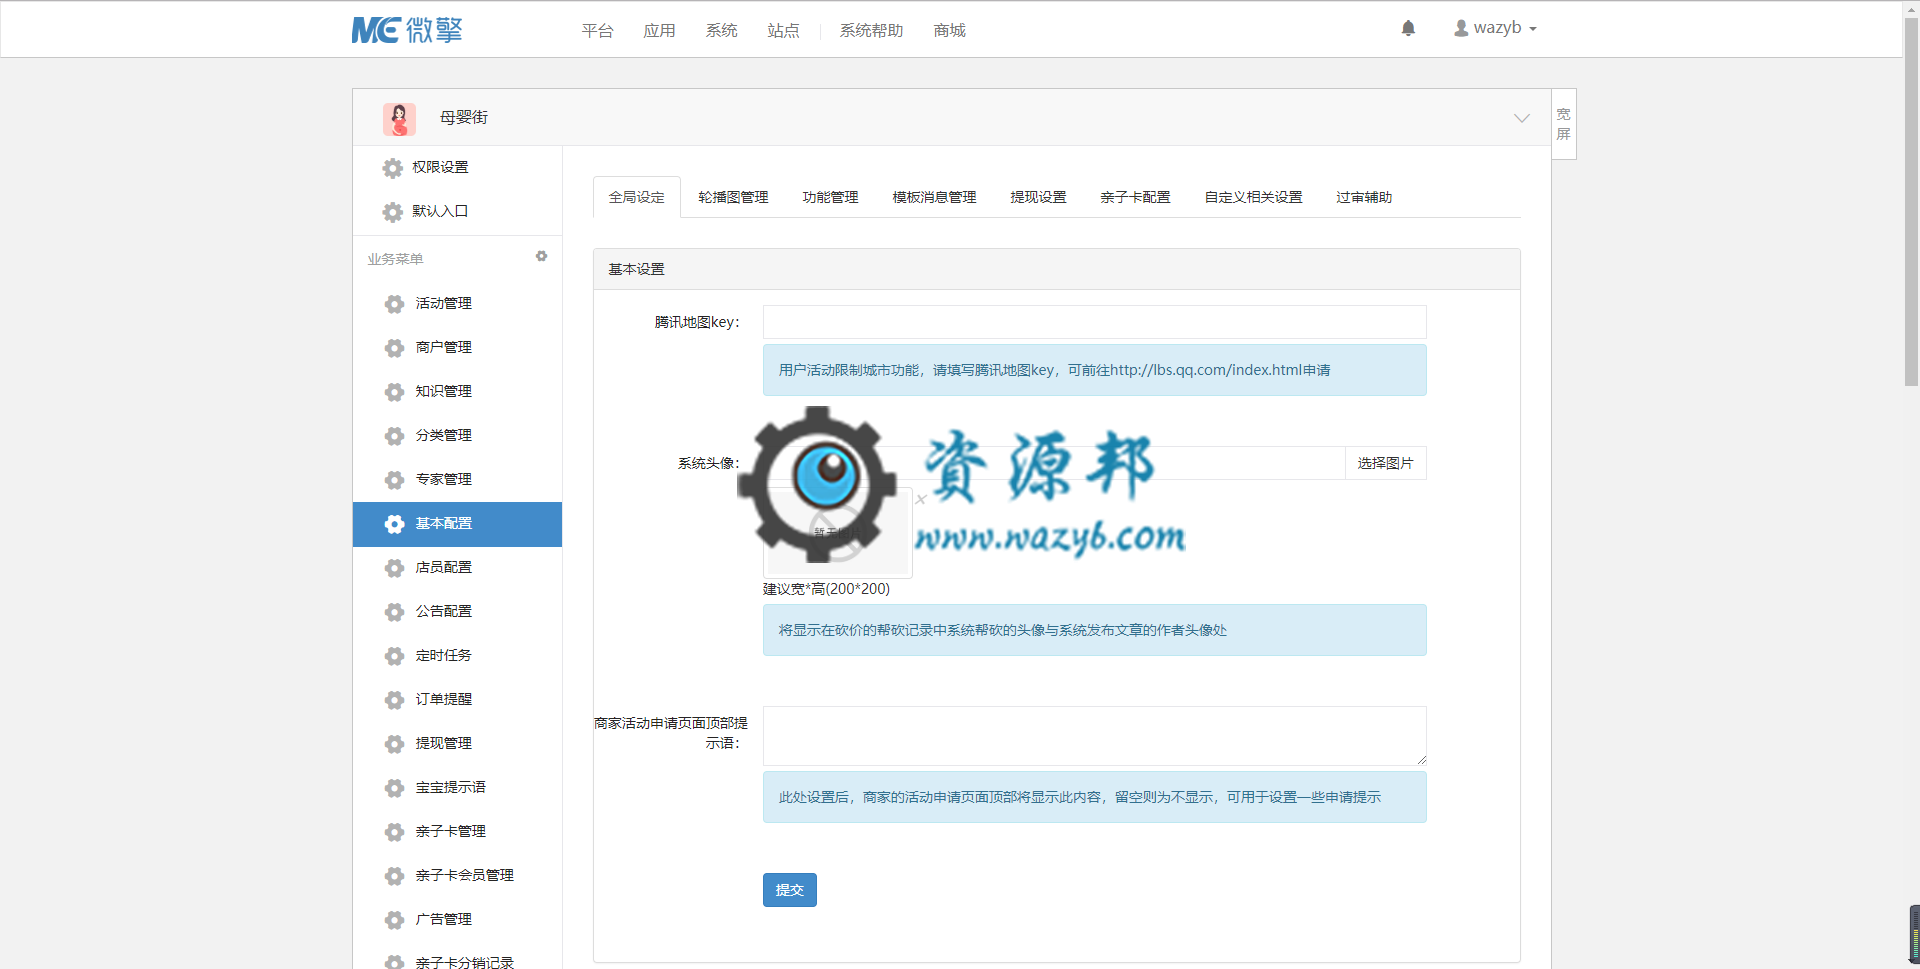Focus the 腾讯地图key input field

1094,322
